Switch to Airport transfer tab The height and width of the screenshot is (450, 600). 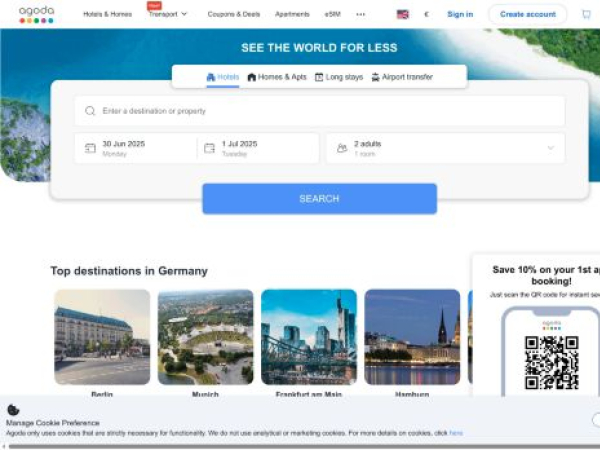pos(402,77)
